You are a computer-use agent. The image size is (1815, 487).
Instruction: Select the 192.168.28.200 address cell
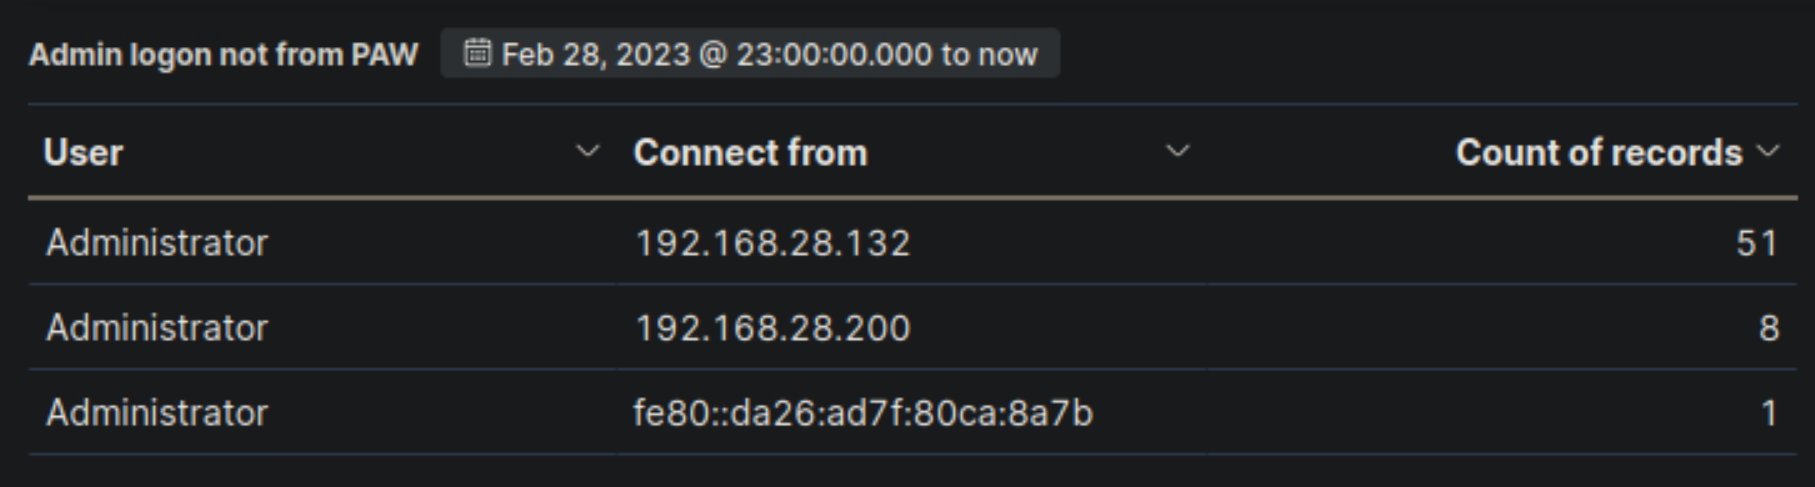tap(772, 328)
